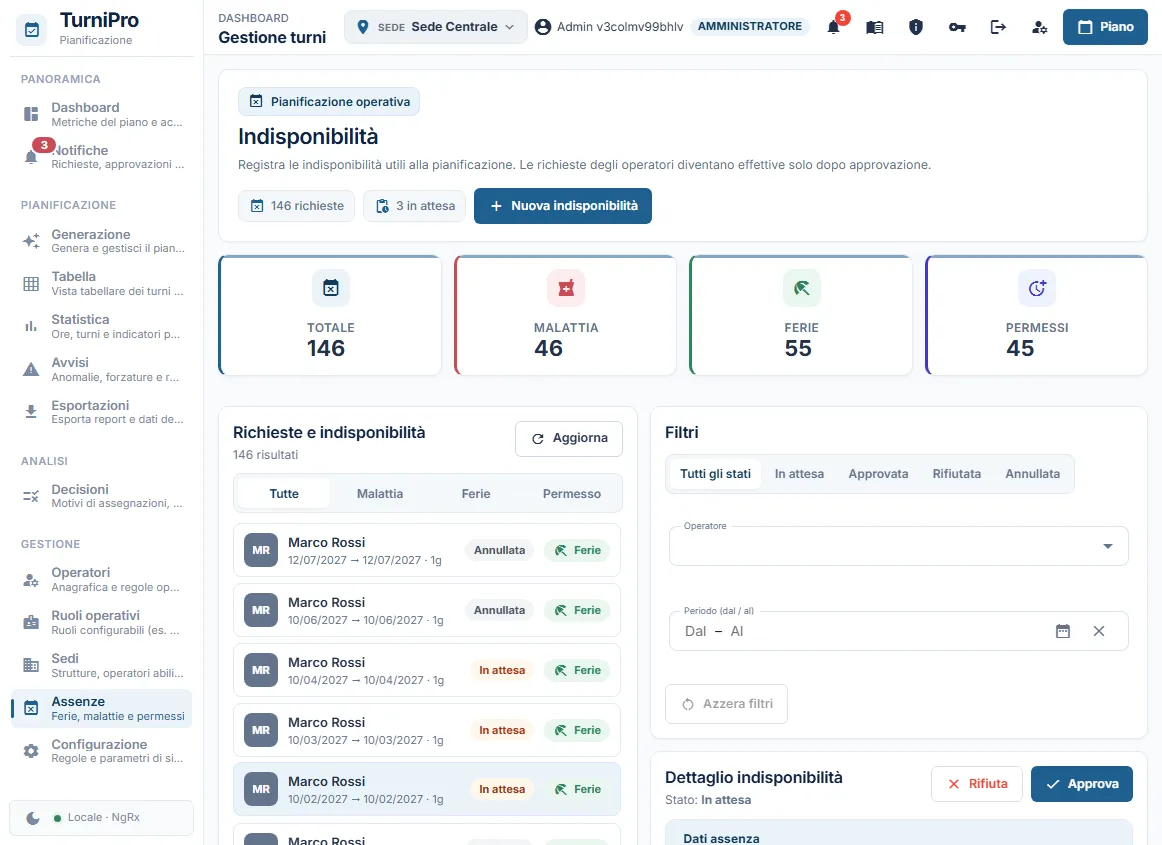Click the location pin icon next to Sede
This screenshot has width=1162, height=845.
pyautogui.click(x=362, y=27)
